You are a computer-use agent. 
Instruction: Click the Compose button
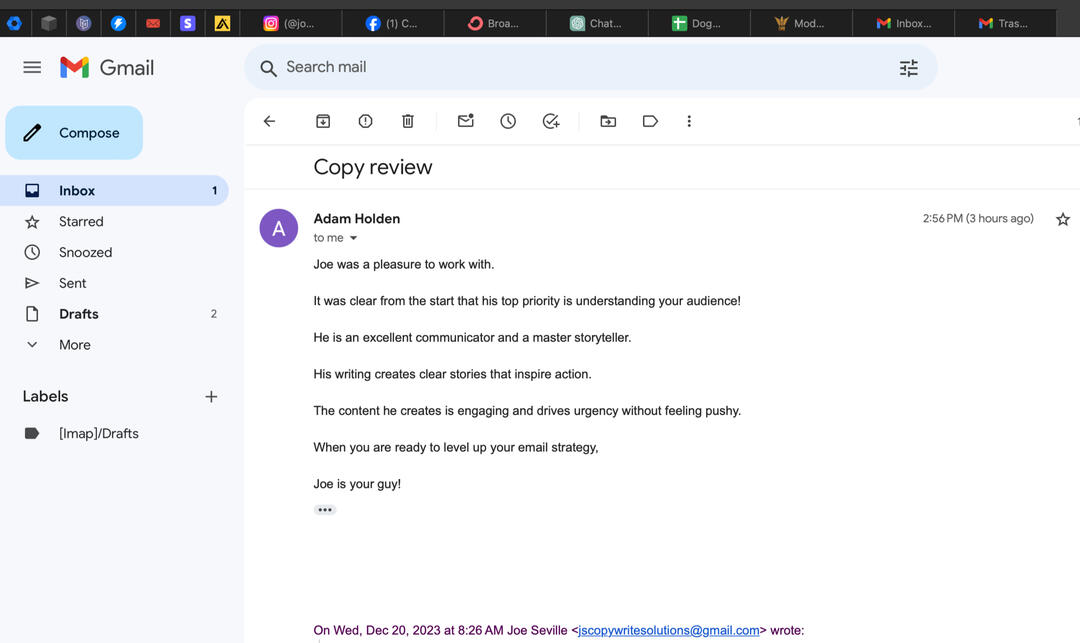[75, 133]
